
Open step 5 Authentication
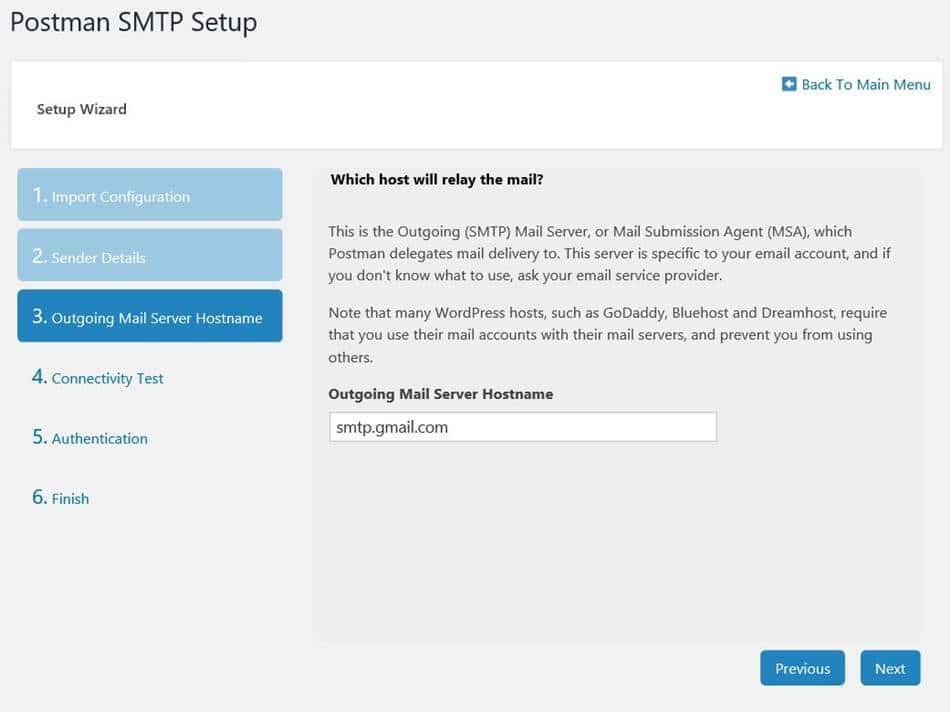coord(89,438)
